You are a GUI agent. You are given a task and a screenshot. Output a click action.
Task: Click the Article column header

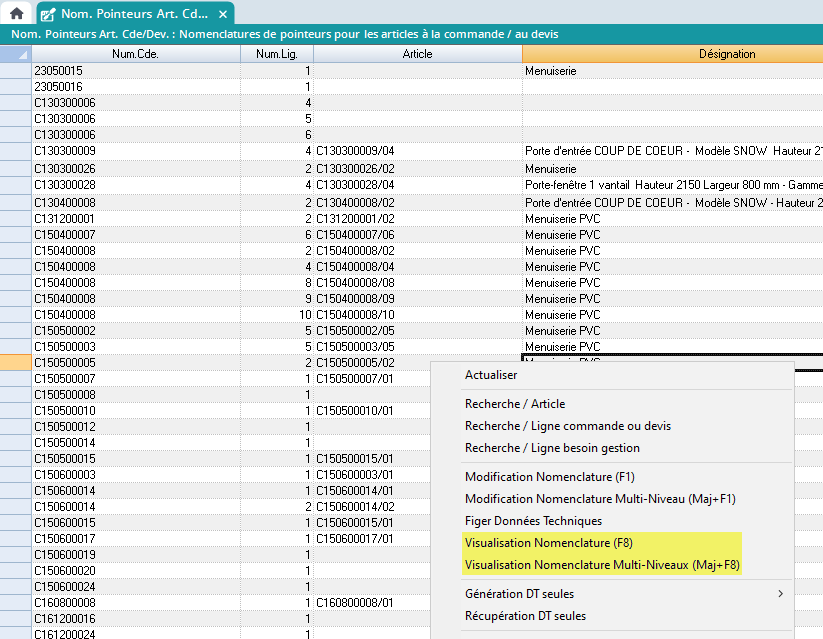[x=417, y=54]
